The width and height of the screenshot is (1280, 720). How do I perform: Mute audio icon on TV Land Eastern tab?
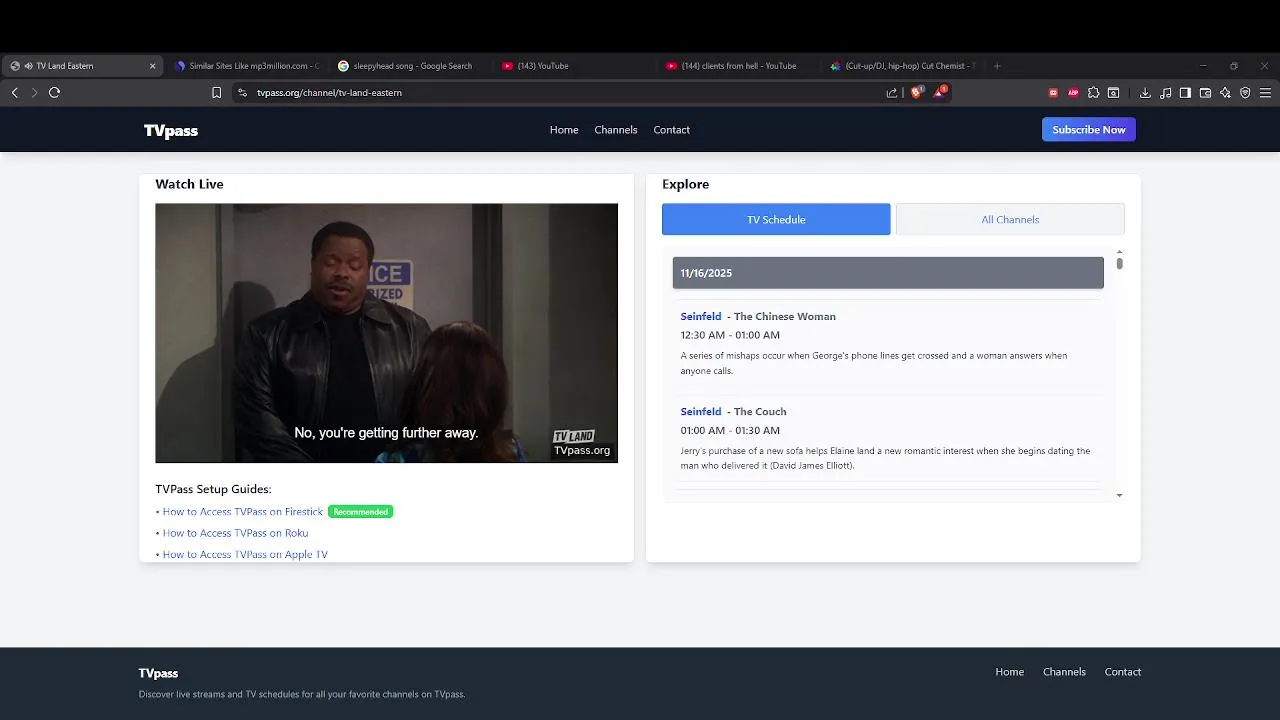point(28,66)
